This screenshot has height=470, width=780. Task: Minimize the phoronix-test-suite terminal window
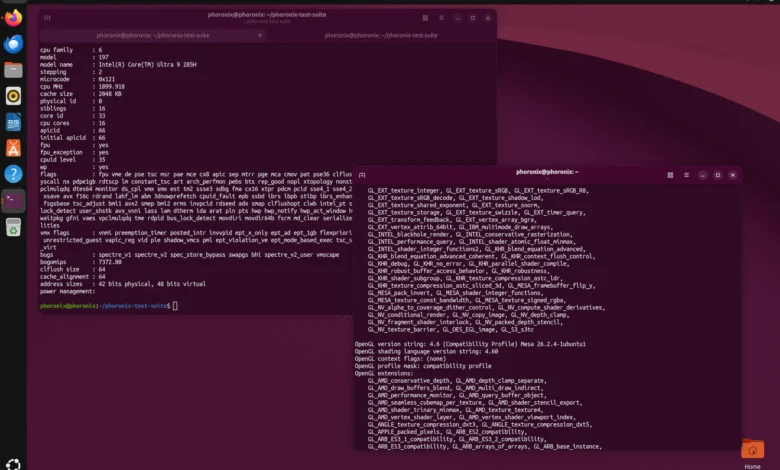(458, 18)
